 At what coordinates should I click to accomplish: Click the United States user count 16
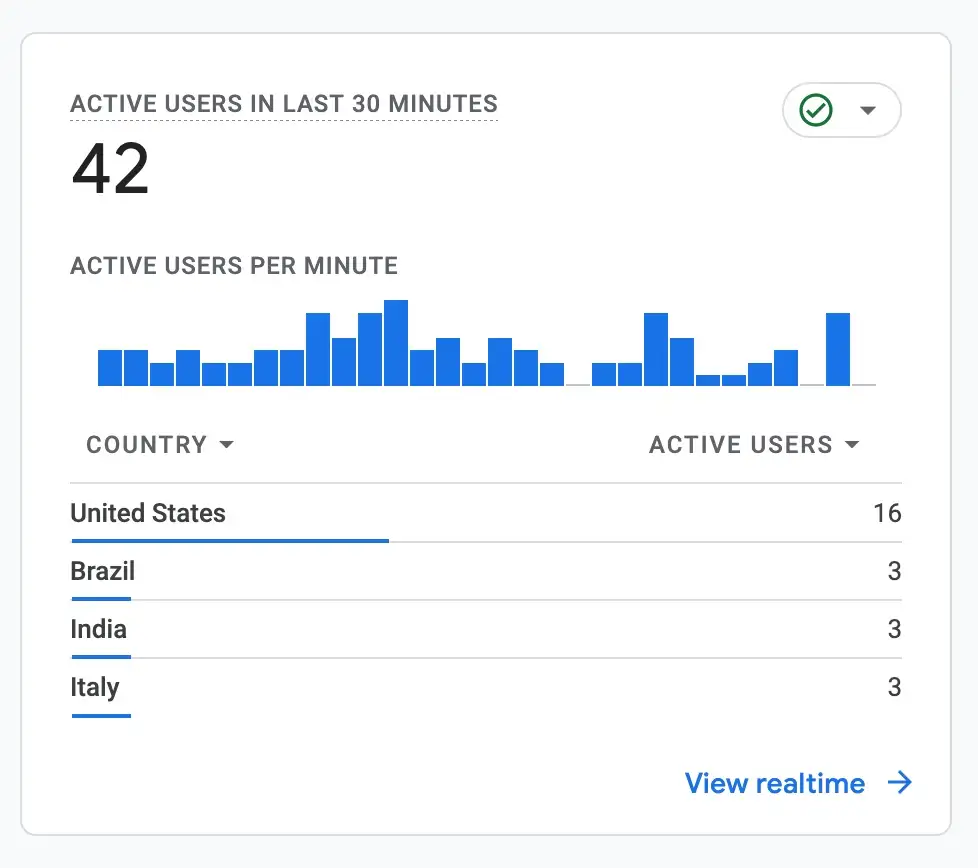(x=887, y=513)
